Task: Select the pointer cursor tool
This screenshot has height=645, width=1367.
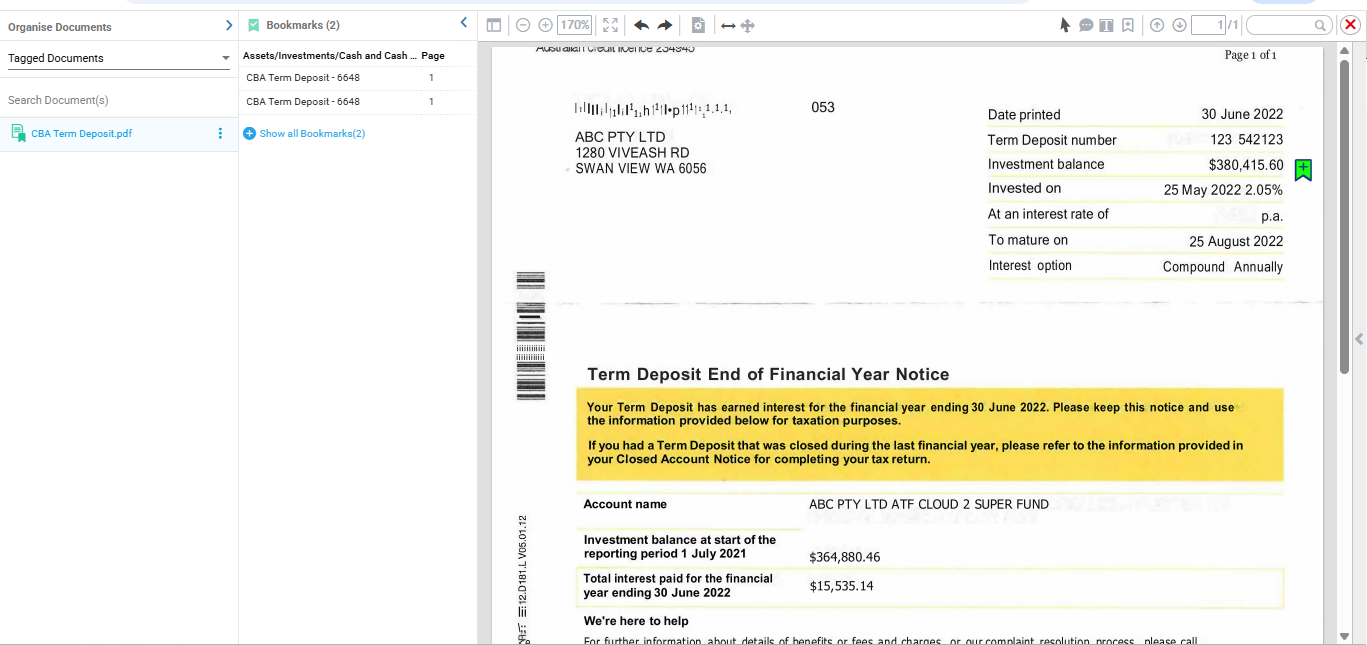Action: (1065, 25)
